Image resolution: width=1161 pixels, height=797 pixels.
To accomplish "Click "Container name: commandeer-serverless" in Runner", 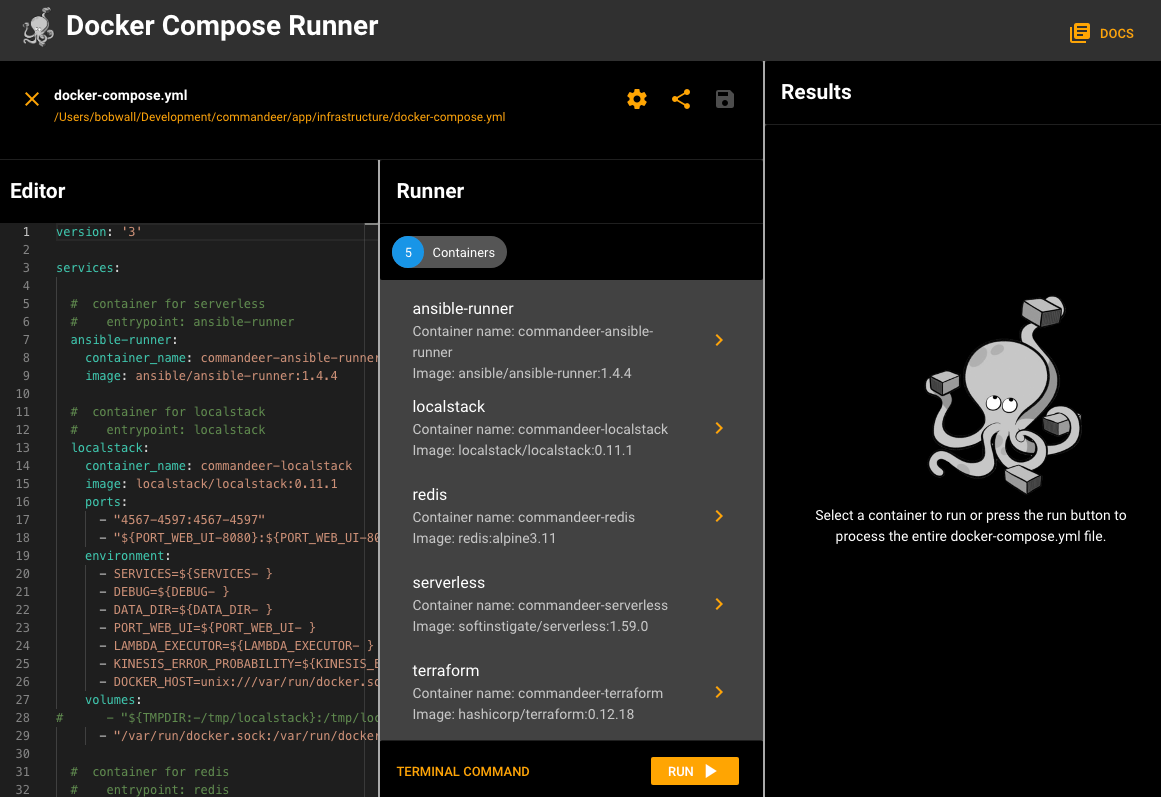I will tap(540, 606).
